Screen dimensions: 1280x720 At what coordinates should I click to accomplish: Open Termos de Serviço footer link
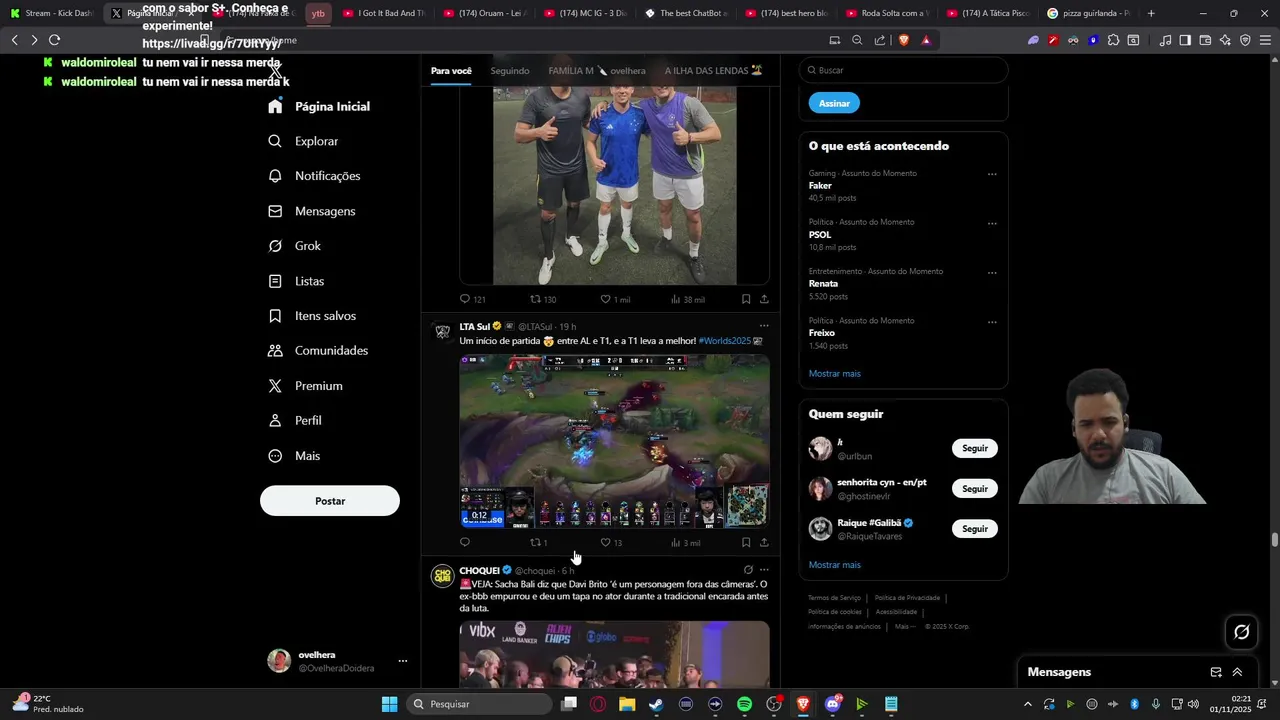[834, 598]
